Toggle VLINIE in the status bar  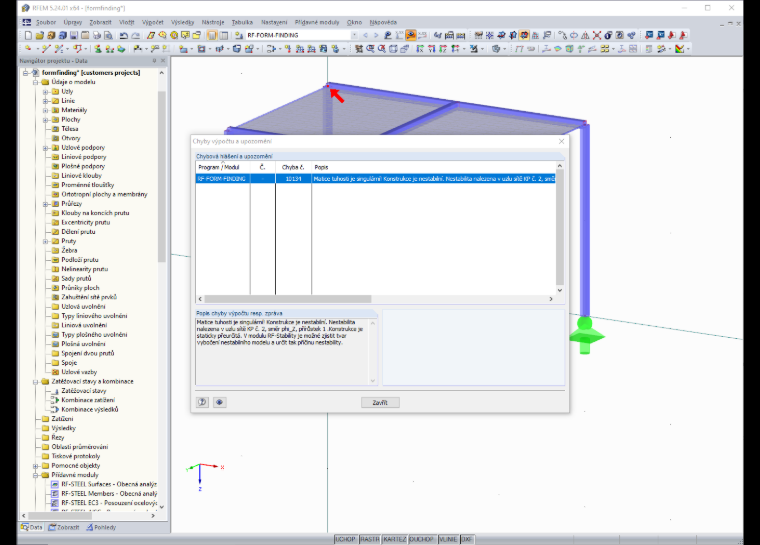448,539
